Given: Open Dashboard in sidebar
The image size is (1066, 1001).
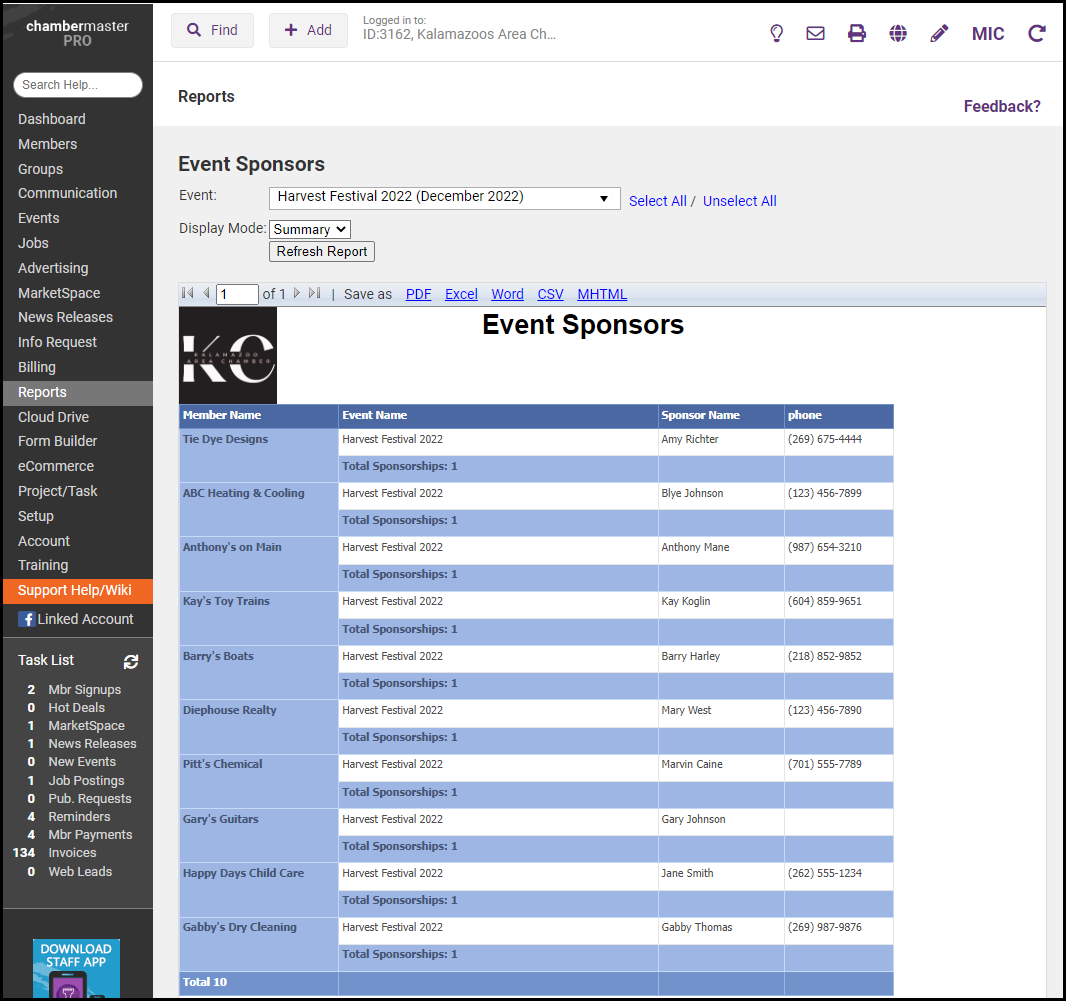Looking at the screenshot, I should coord(52,119).
